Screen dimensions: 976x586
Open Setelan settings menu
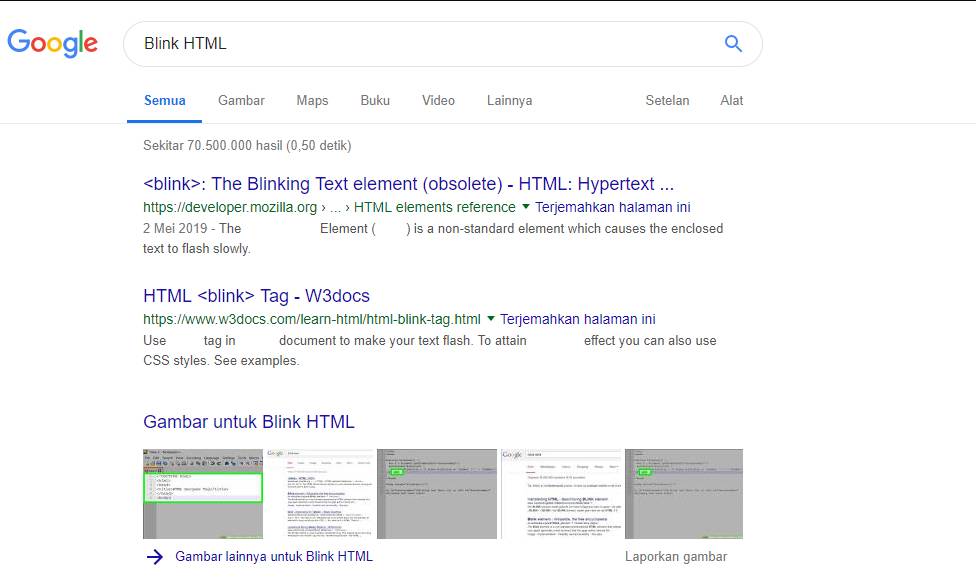667,100
